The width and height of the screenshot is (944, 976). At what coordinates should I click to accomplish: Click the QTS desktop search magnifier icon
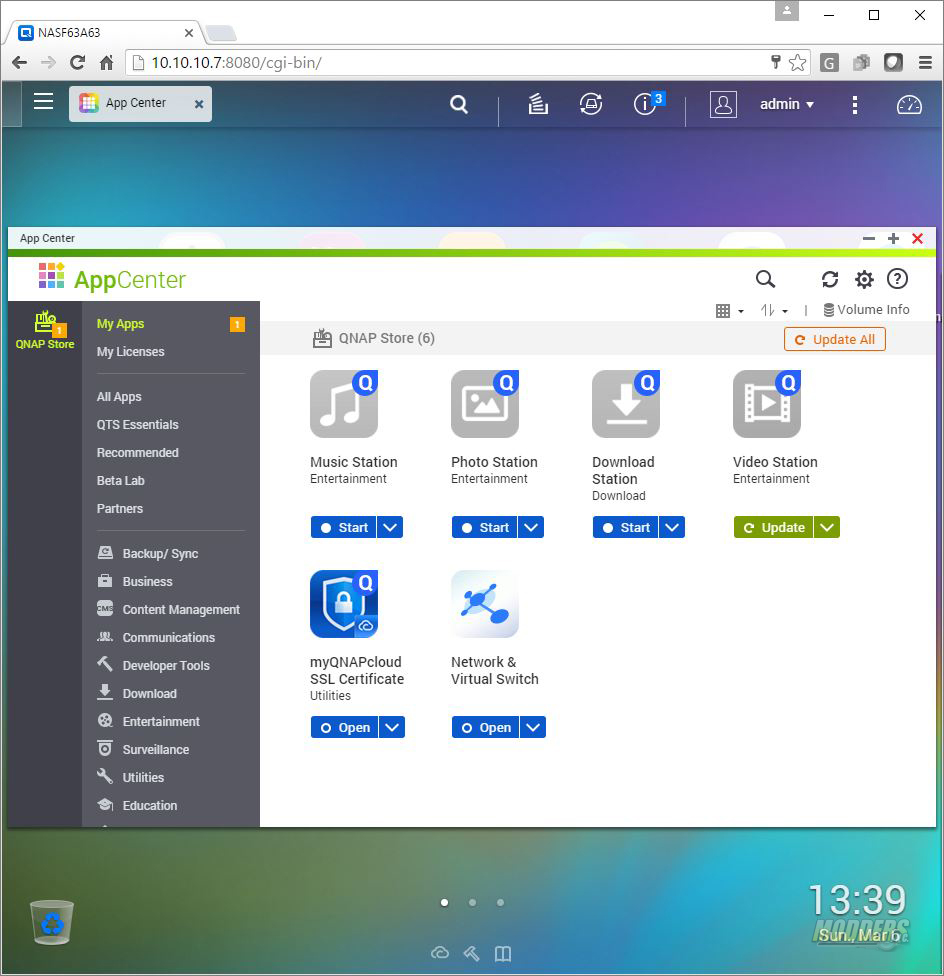[459, 104]
